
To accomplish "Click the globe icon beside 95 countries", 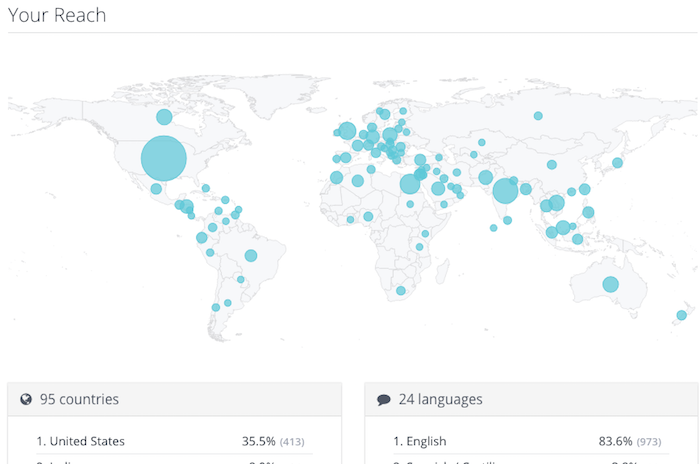I will (26, 400).
